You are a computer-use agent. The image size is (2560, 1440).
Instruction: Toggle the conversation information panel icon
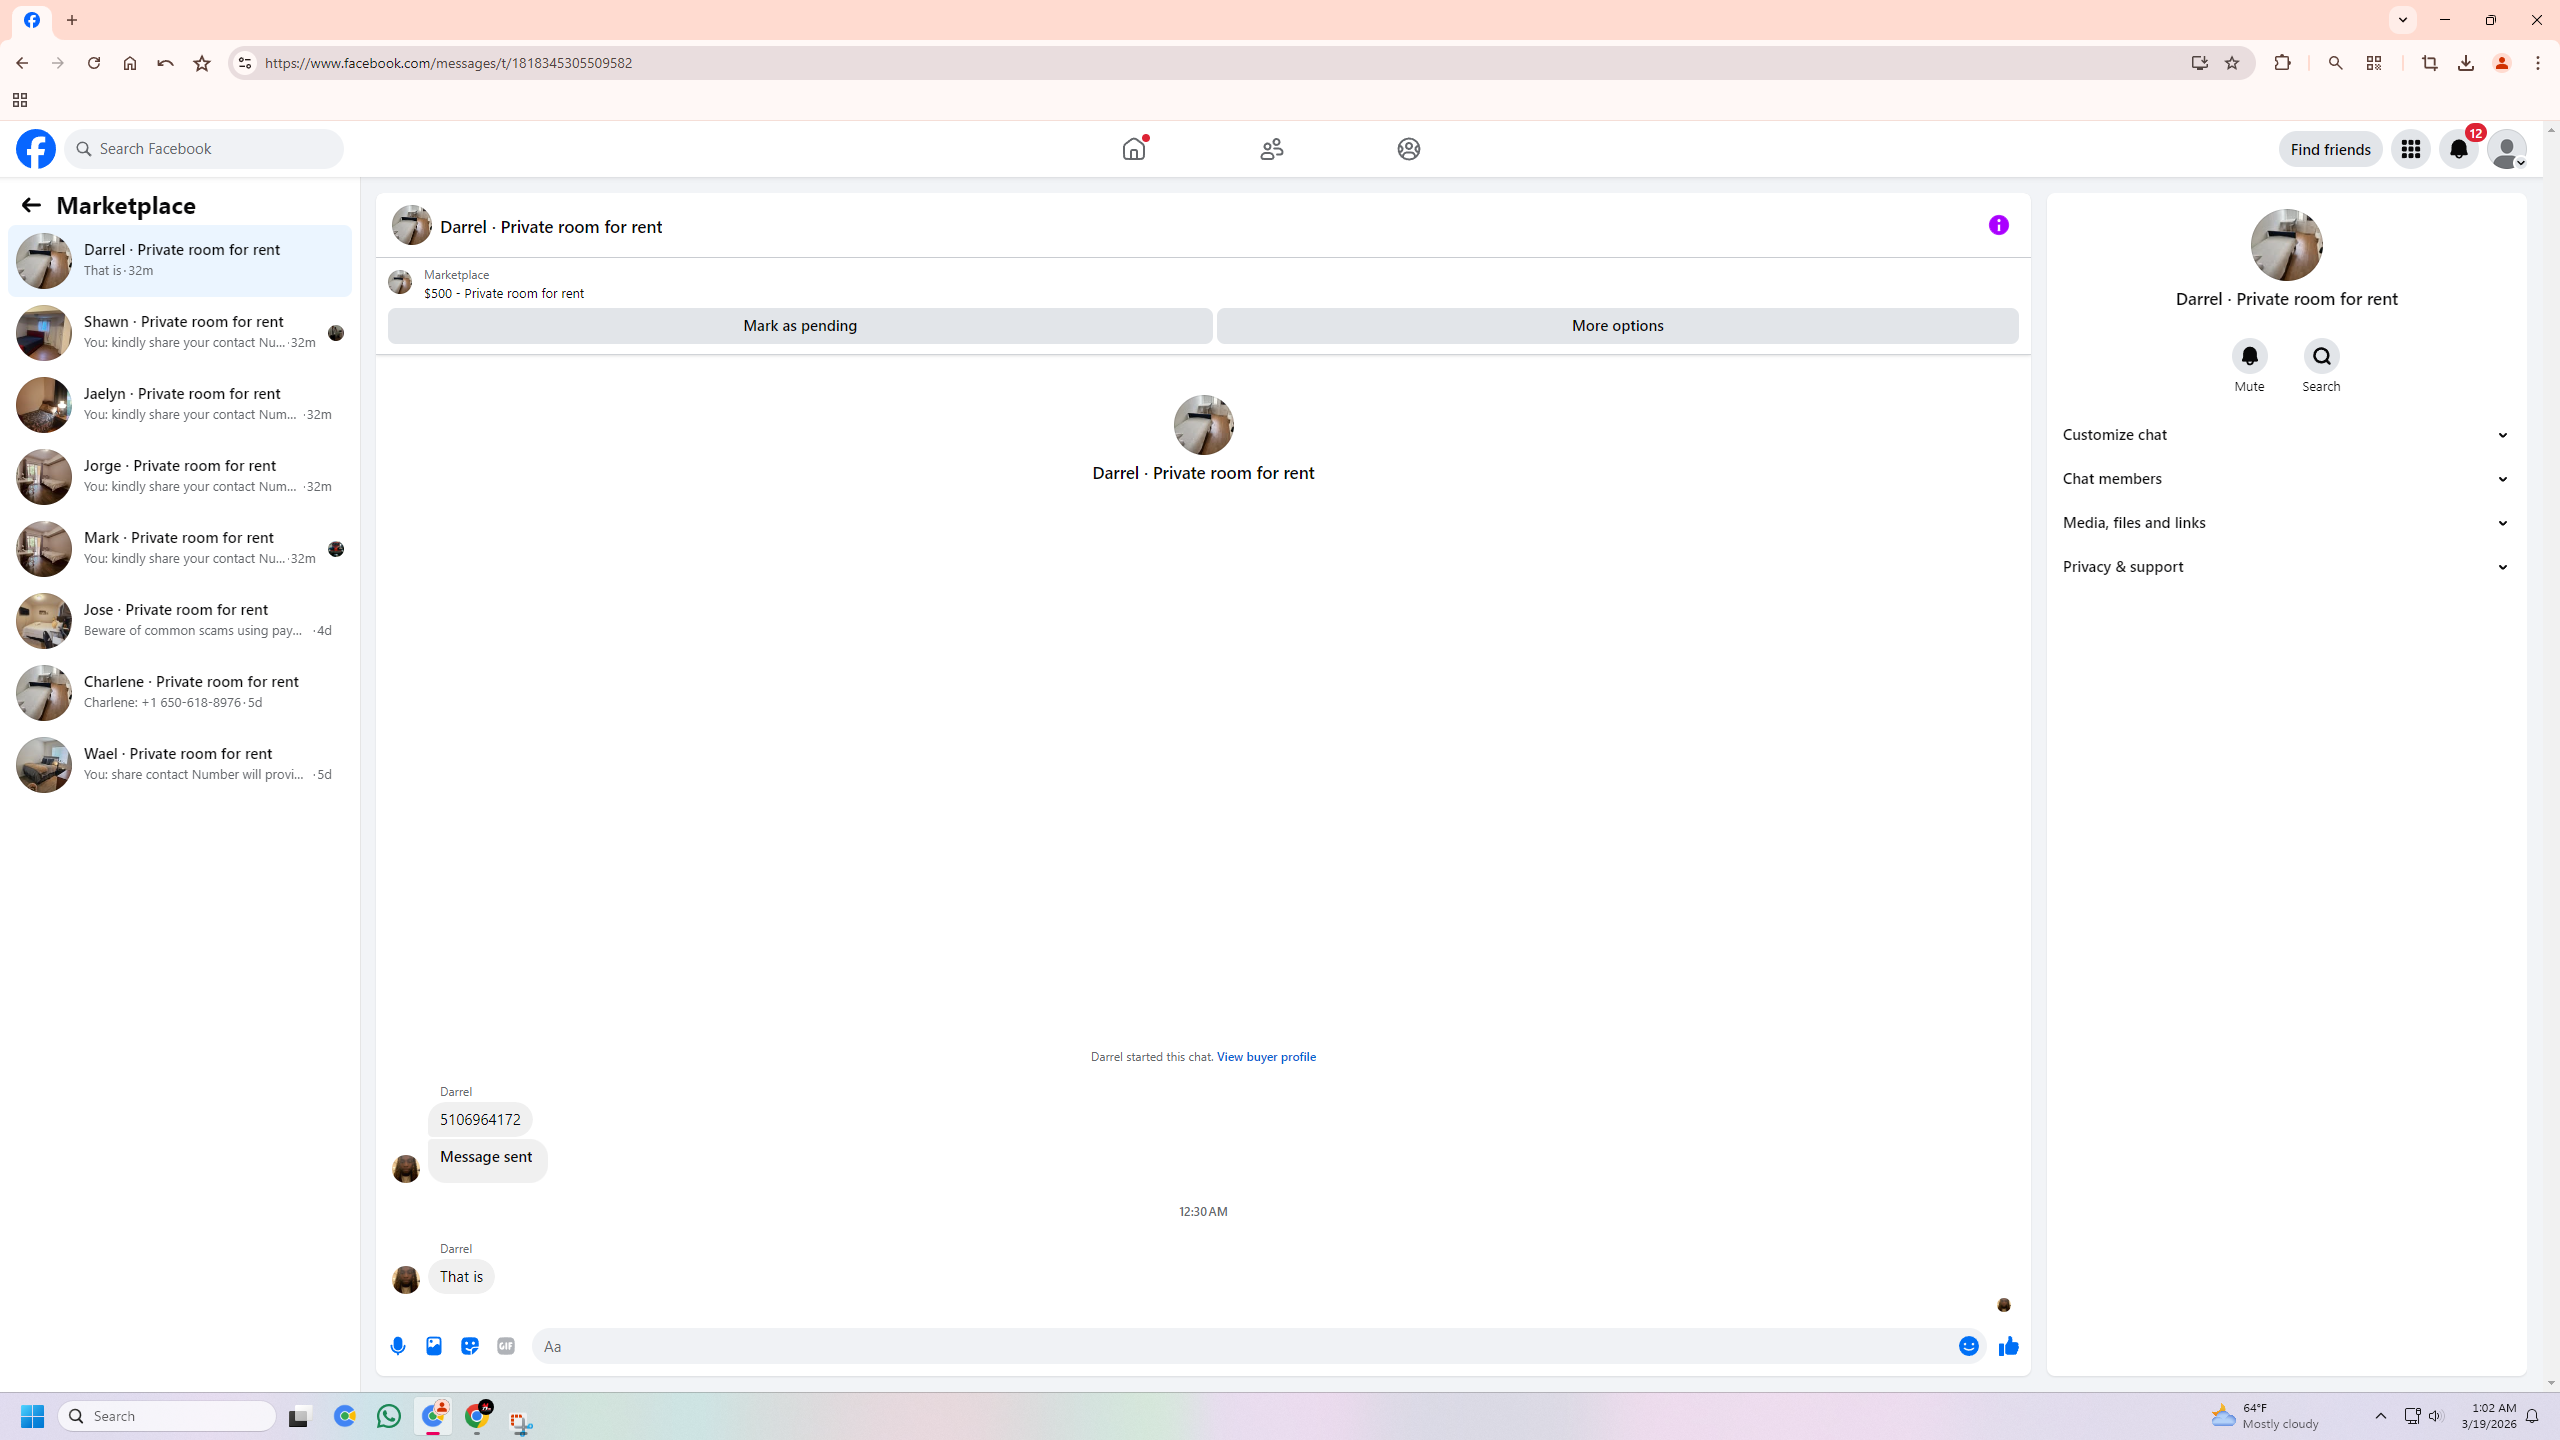1998,225
